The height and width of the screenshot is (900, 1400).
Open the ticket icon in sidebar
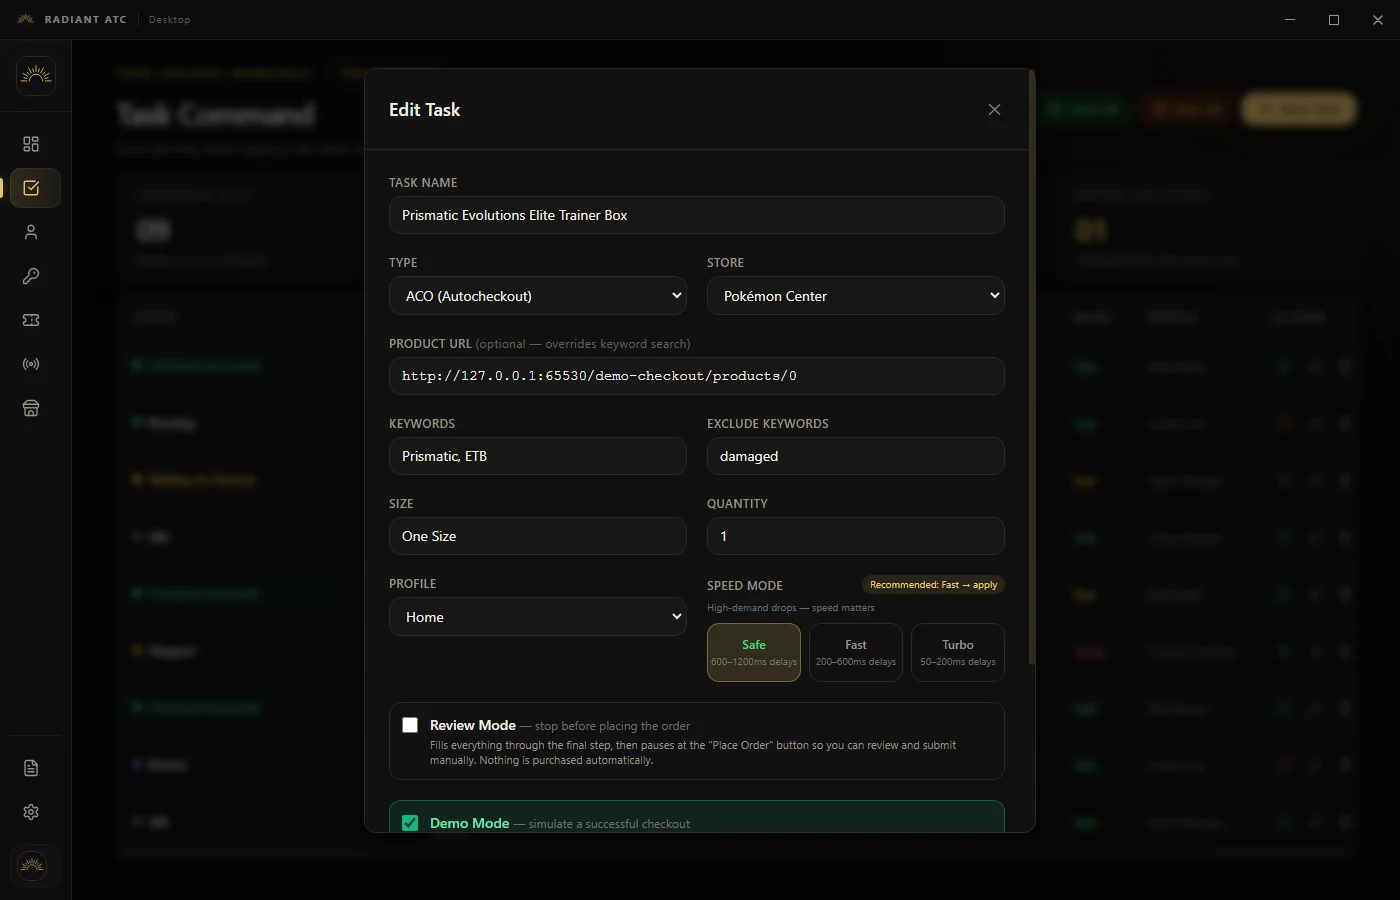coord(31,320)
